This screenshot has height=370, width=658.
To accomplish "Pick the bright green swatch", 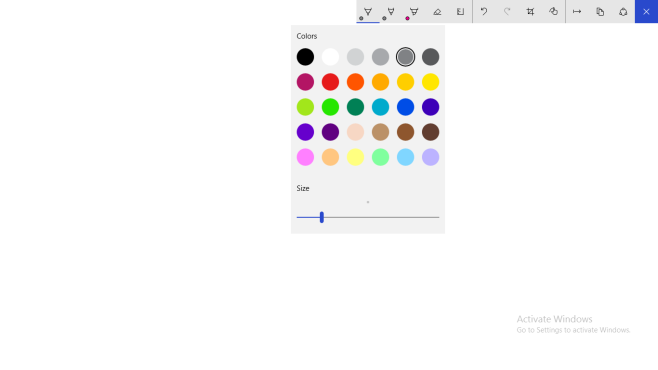I will click(x=330, y=107).
